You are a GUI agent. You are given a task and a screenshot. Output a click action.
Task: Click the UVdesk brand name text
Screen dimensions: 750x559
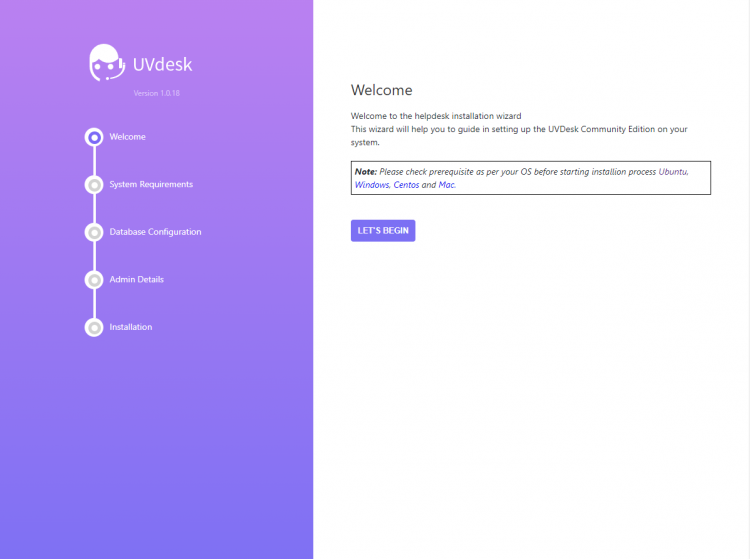pos(163,64)
